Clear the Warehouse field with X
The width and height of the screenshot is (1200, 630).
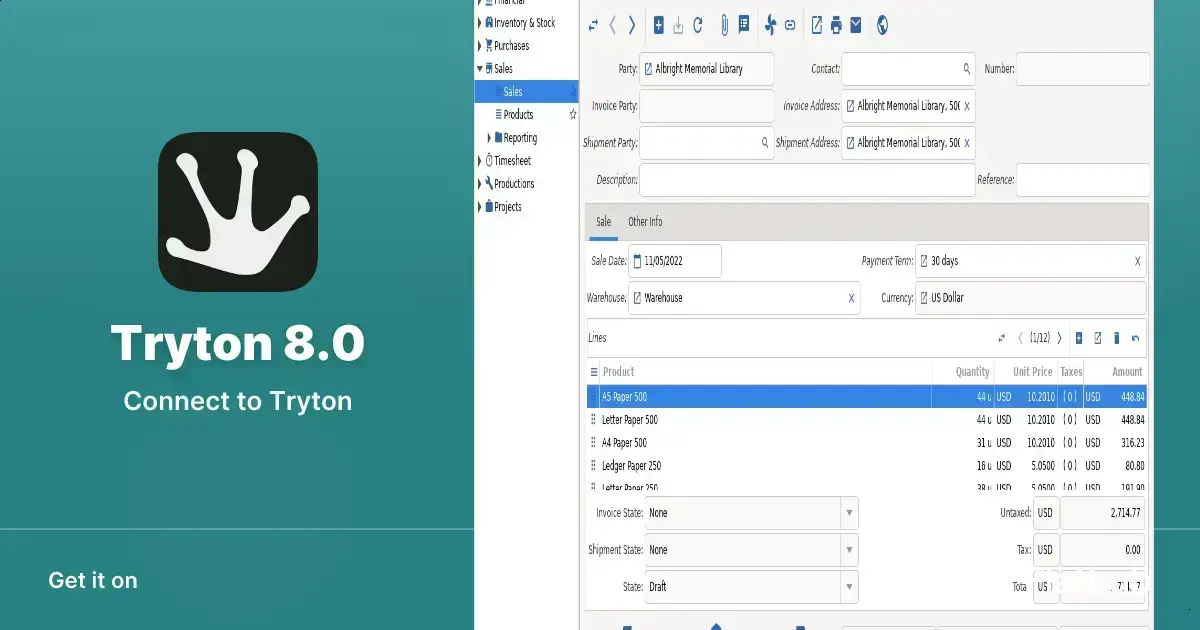coord(852,298)
